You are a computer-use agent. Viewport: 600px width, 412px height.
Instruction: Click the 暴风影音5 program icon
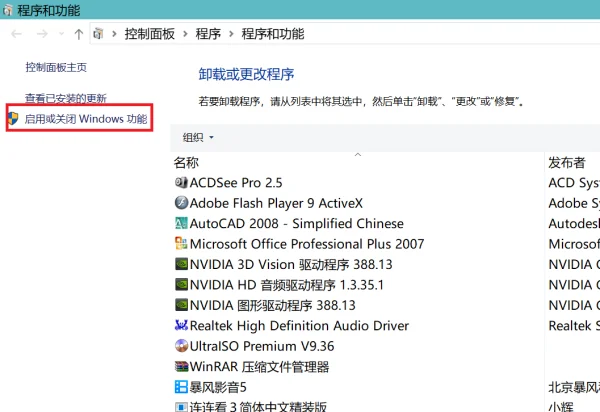point(181,387)
